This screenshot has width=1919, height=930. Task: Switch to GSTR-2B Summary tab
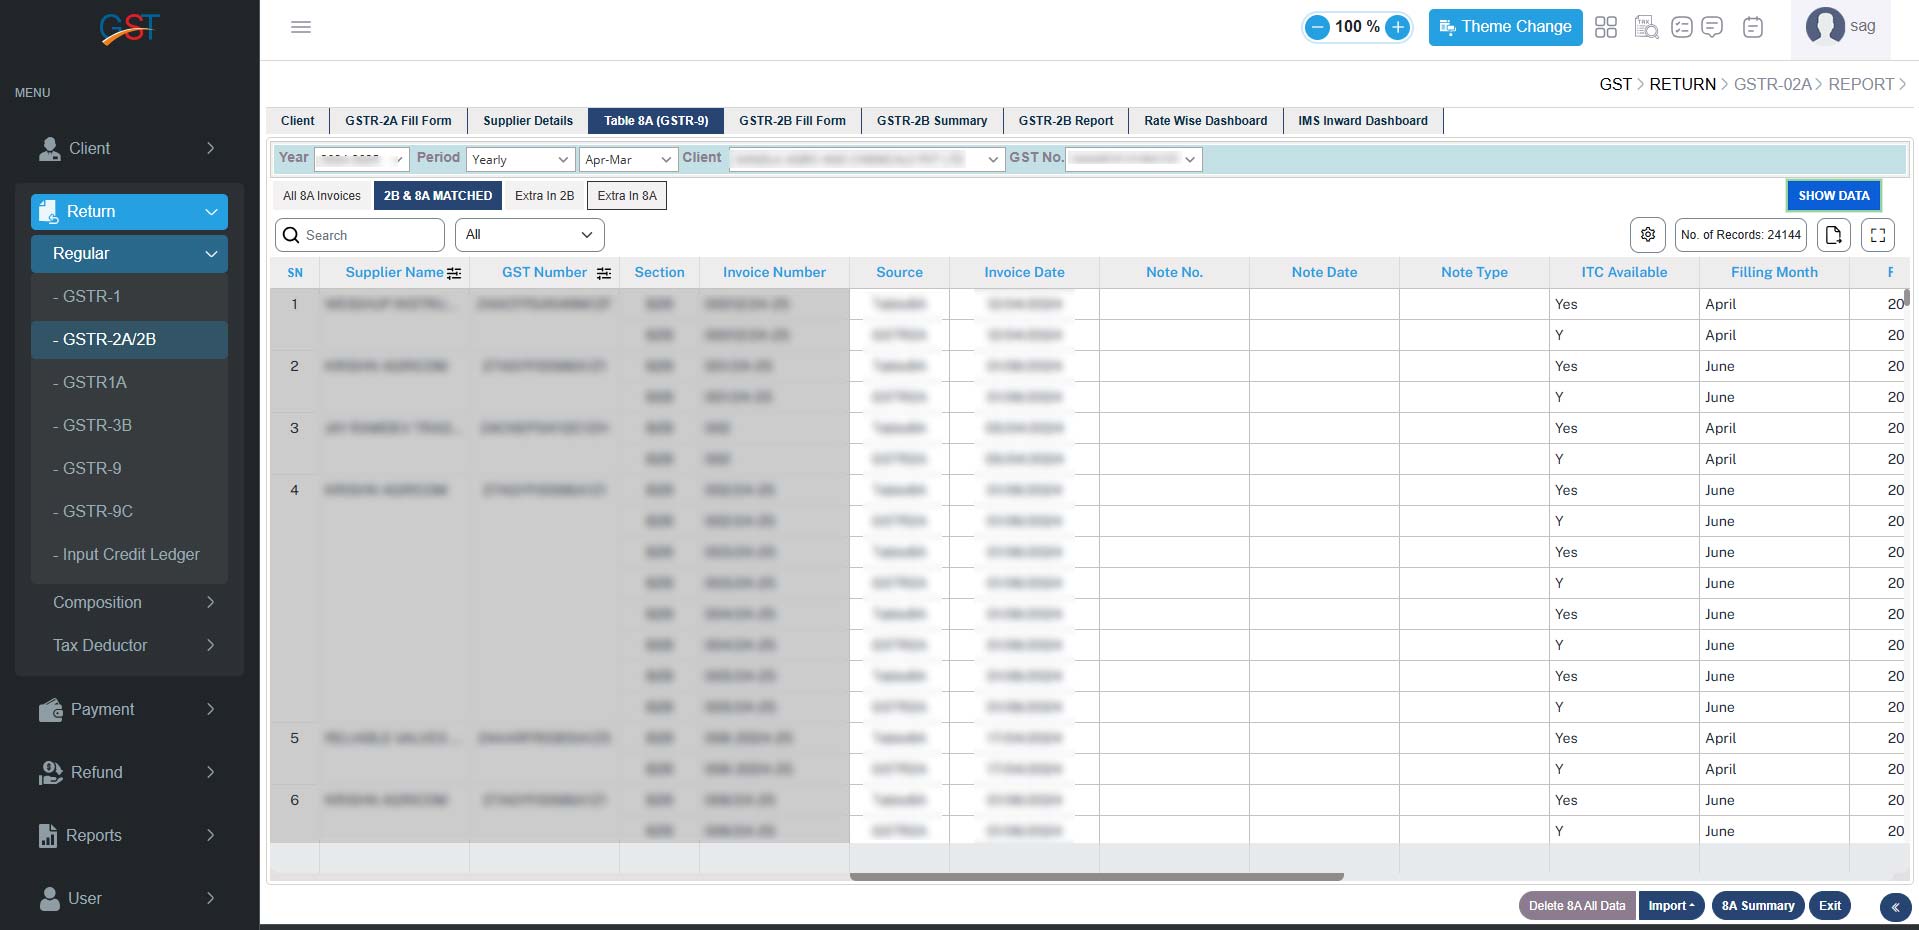click(x=931, y=121)
